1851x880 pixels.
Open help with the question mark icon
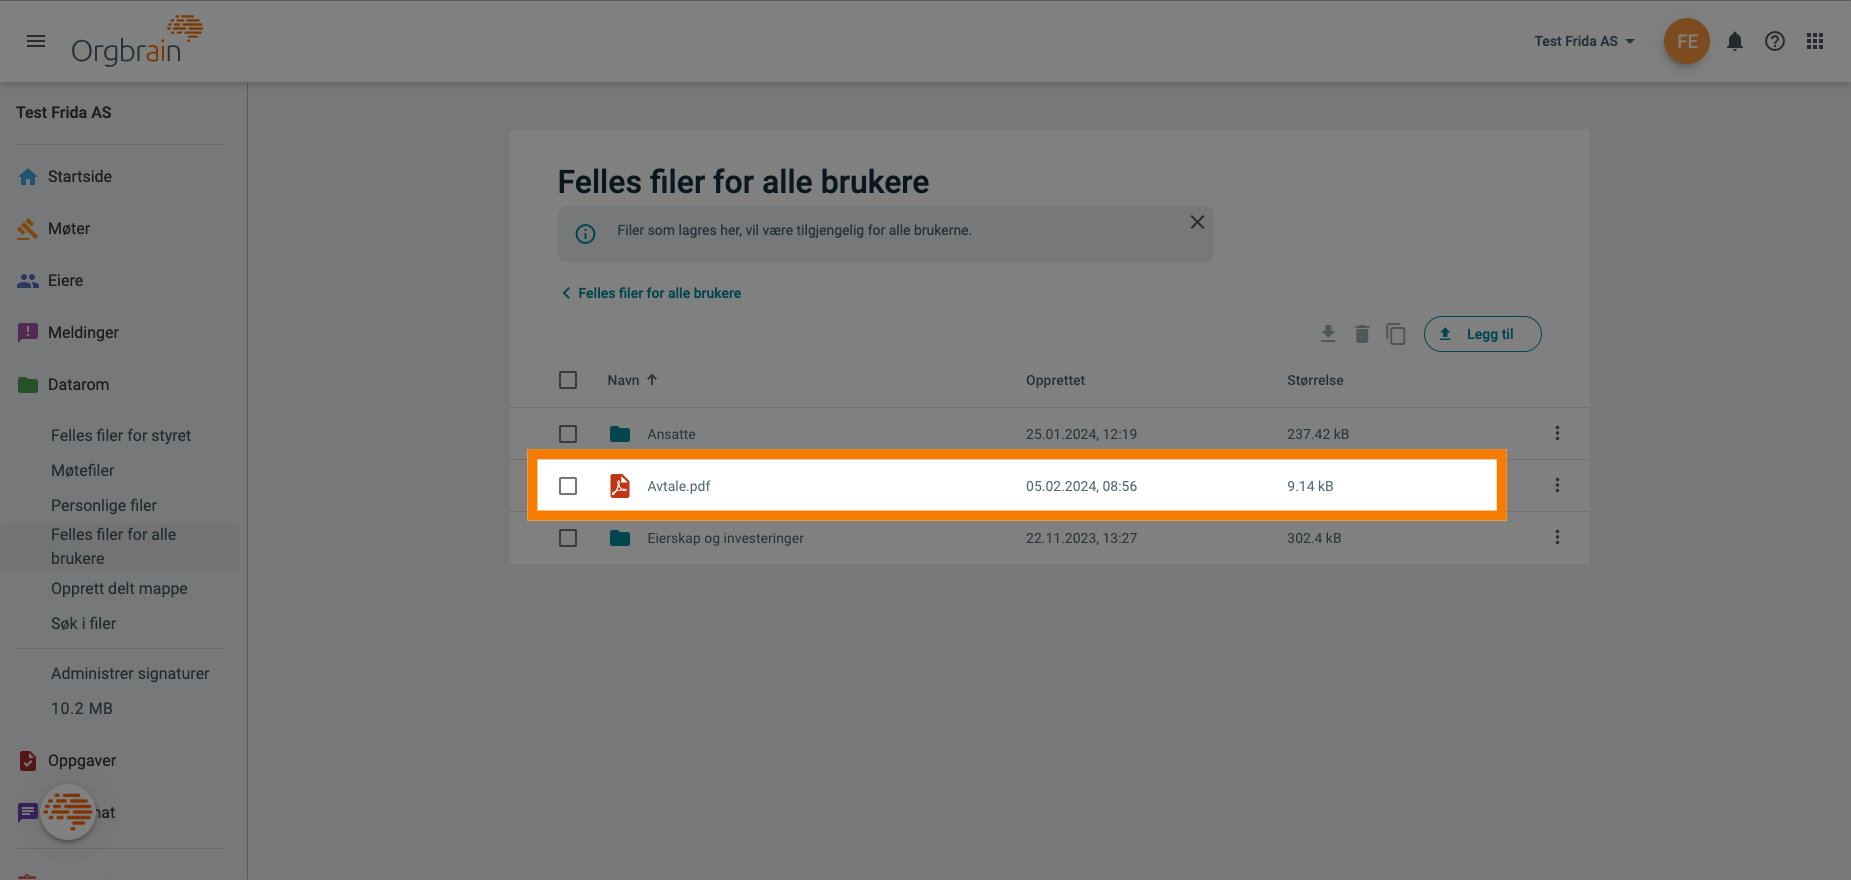pyautogui.click(x=1775, y=41)
